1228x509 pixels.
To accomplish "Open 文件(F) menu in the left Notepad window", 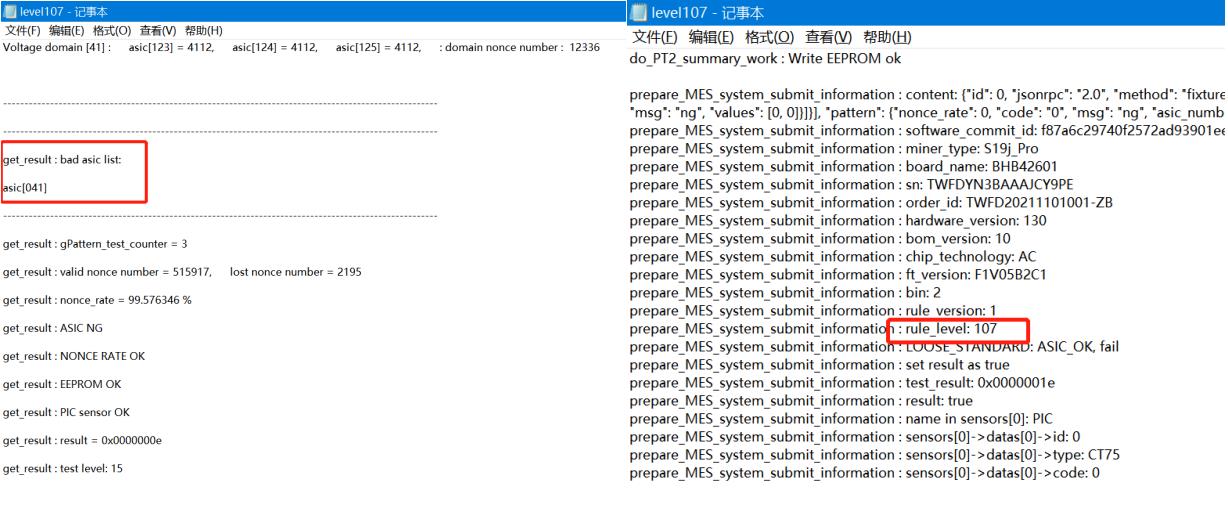I will tap(22, 31).
